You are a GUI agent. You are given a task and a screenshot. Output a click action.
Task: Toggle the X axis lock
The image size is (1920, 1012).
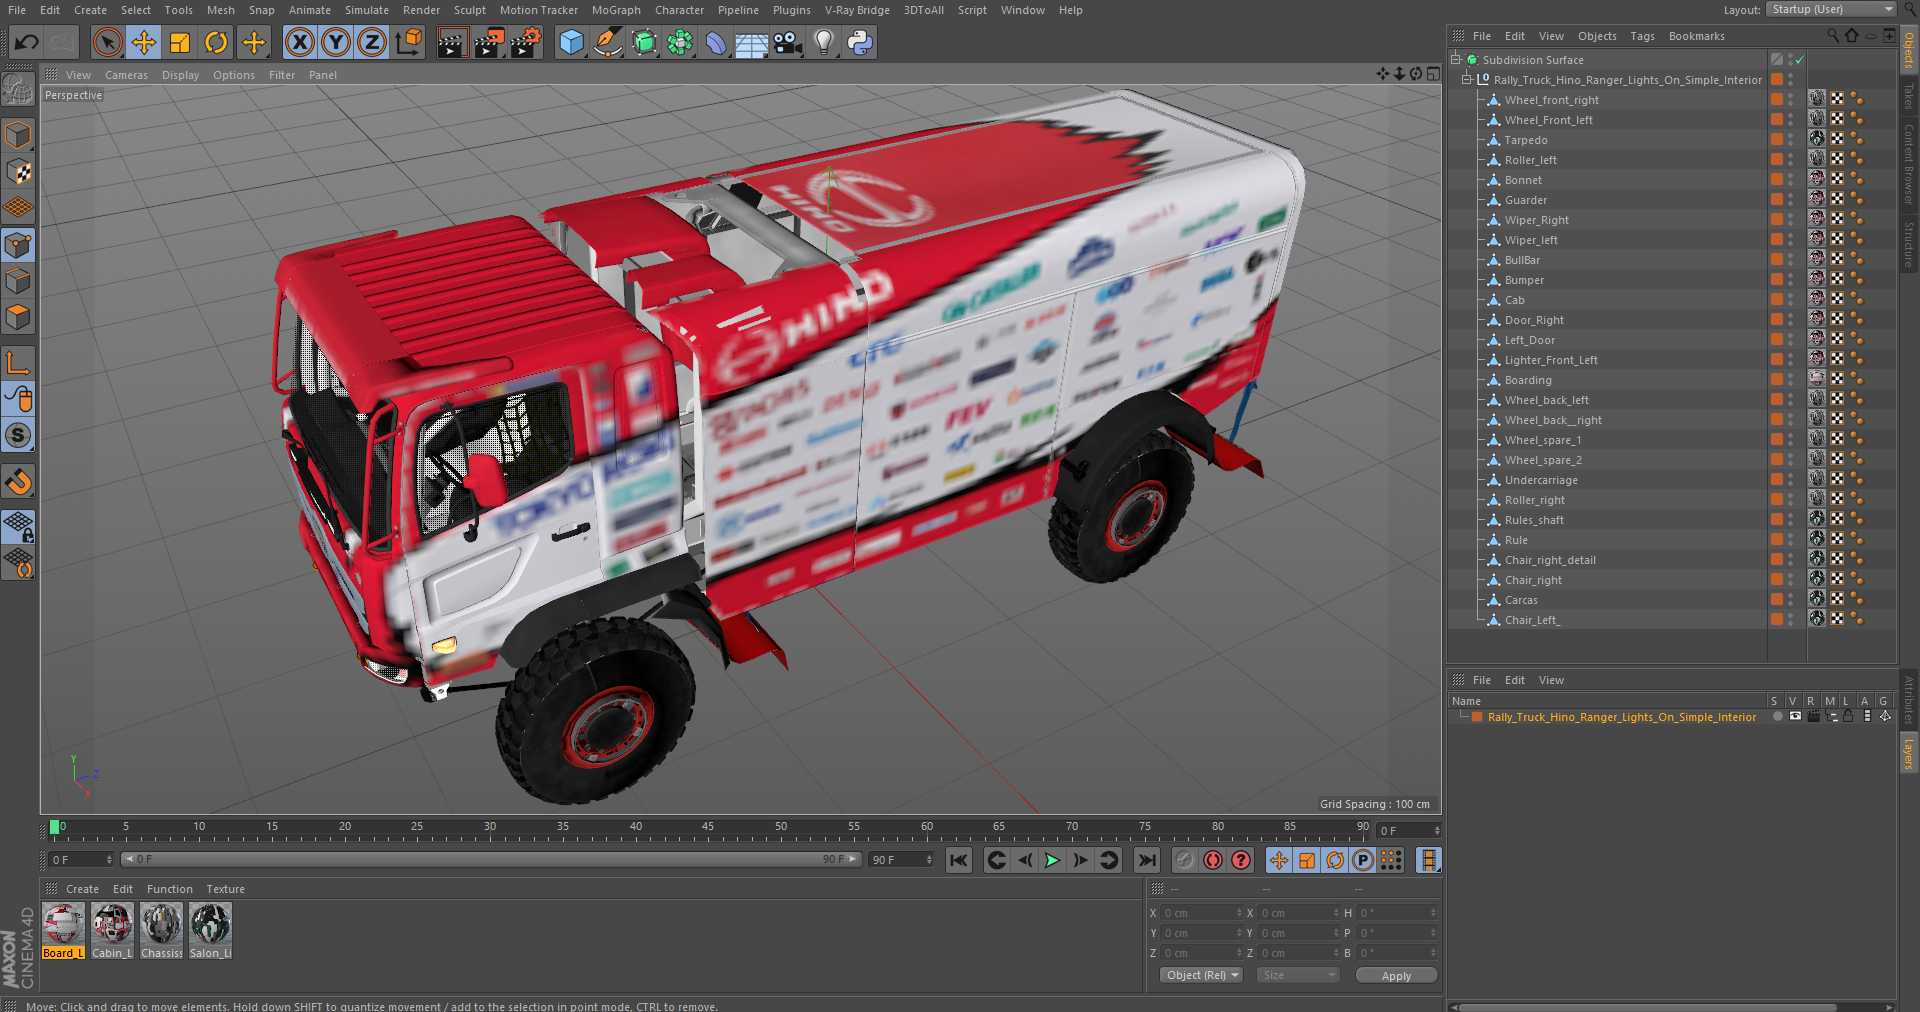tap(299, 42)
